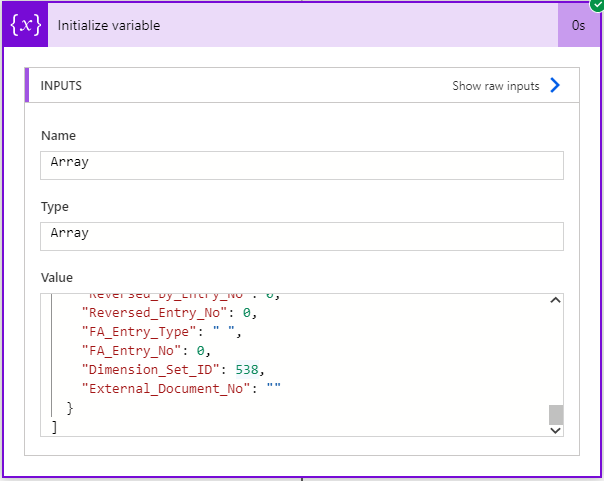Click the "External_Document_No" key text
The image size is (604, 481).
click(x=163, y=388)
